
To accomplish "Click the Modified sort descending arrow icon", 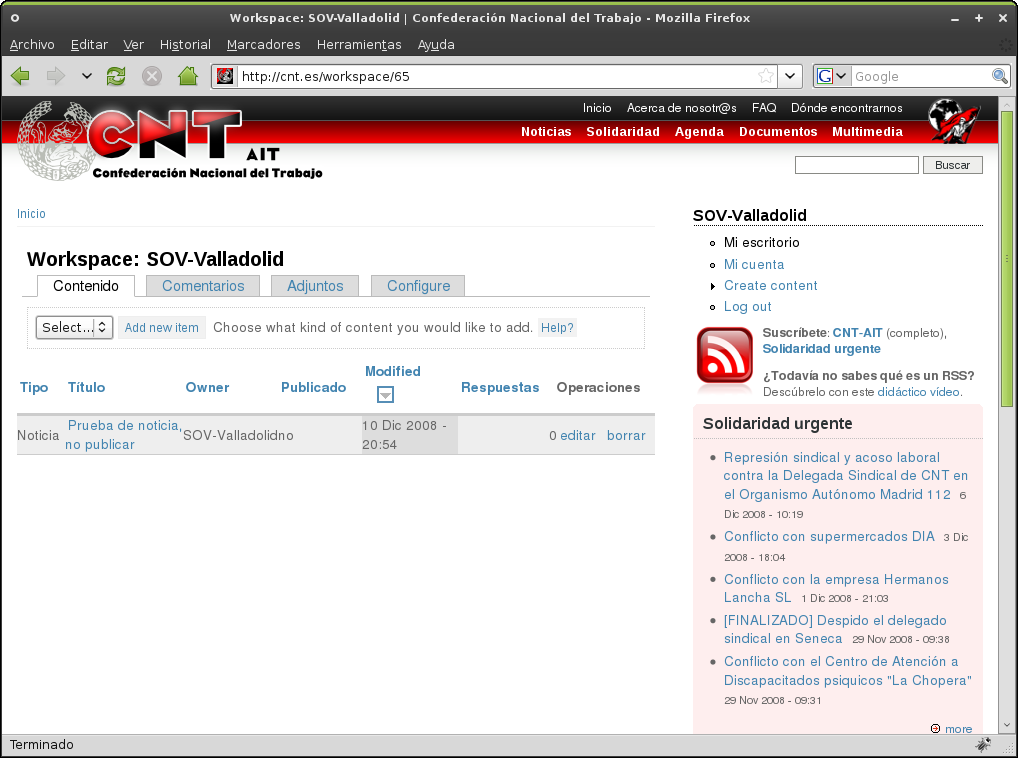I will tap(385, 395).
